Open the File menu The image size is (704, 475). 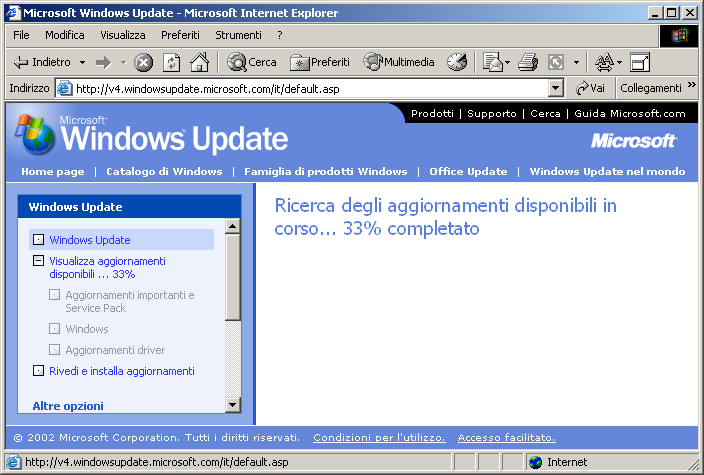(x=21, y=35)
